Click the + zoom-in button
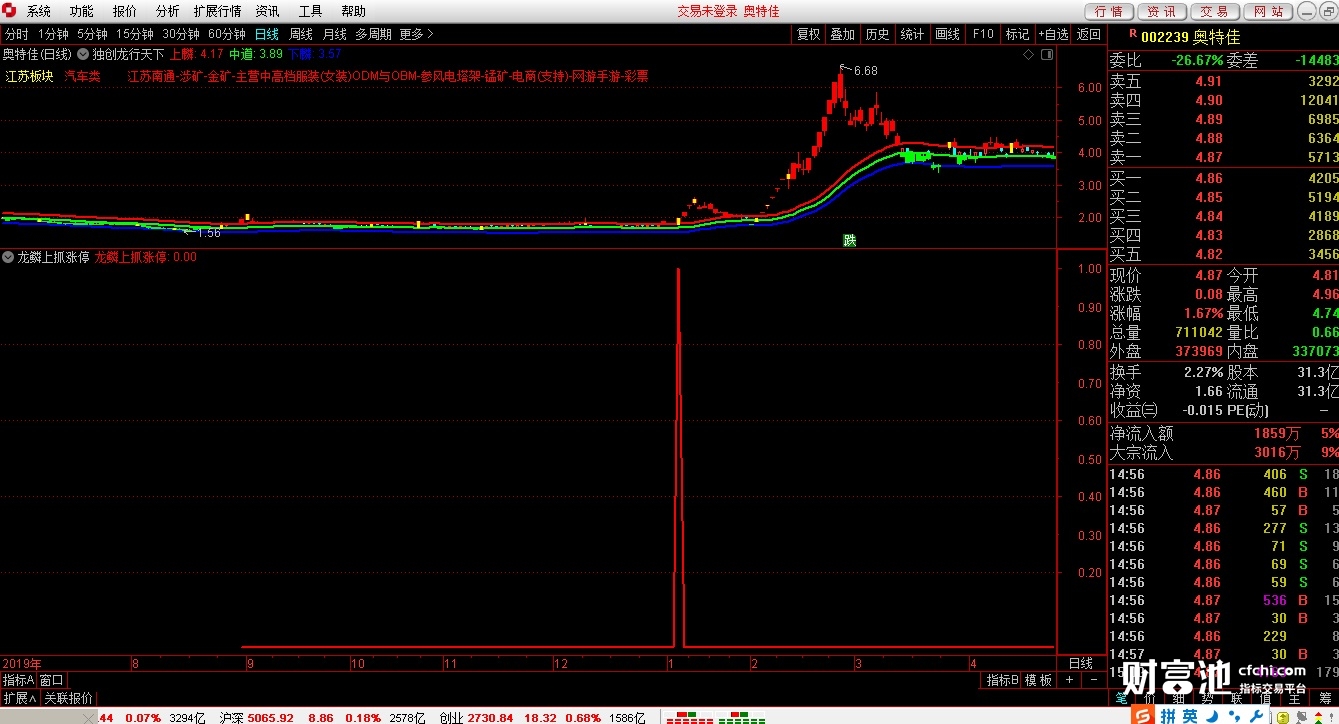Viewport: 1339px width, 724px height. 1068,680
